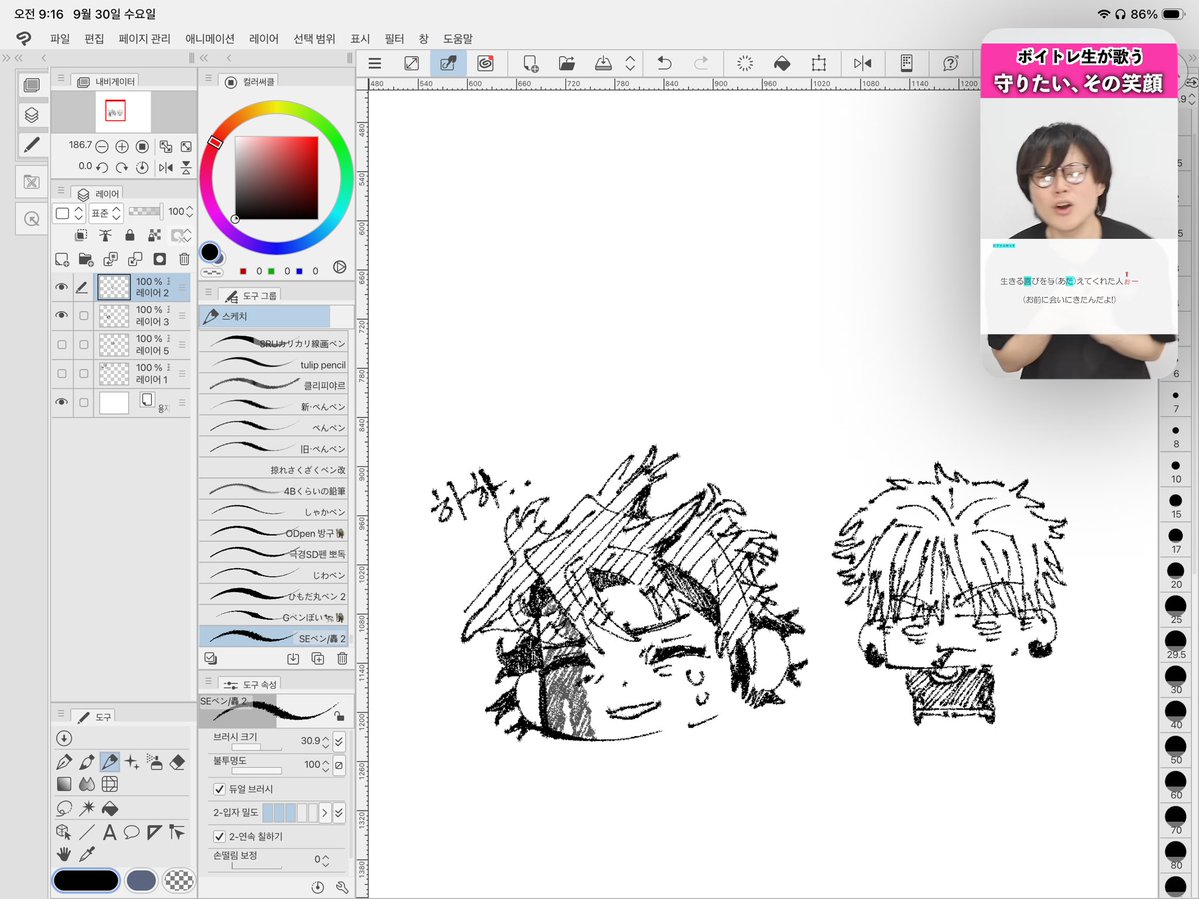Adjust the 손떨림 보정 value stepper
This screenshot has height=899, width=1199.
326,860
